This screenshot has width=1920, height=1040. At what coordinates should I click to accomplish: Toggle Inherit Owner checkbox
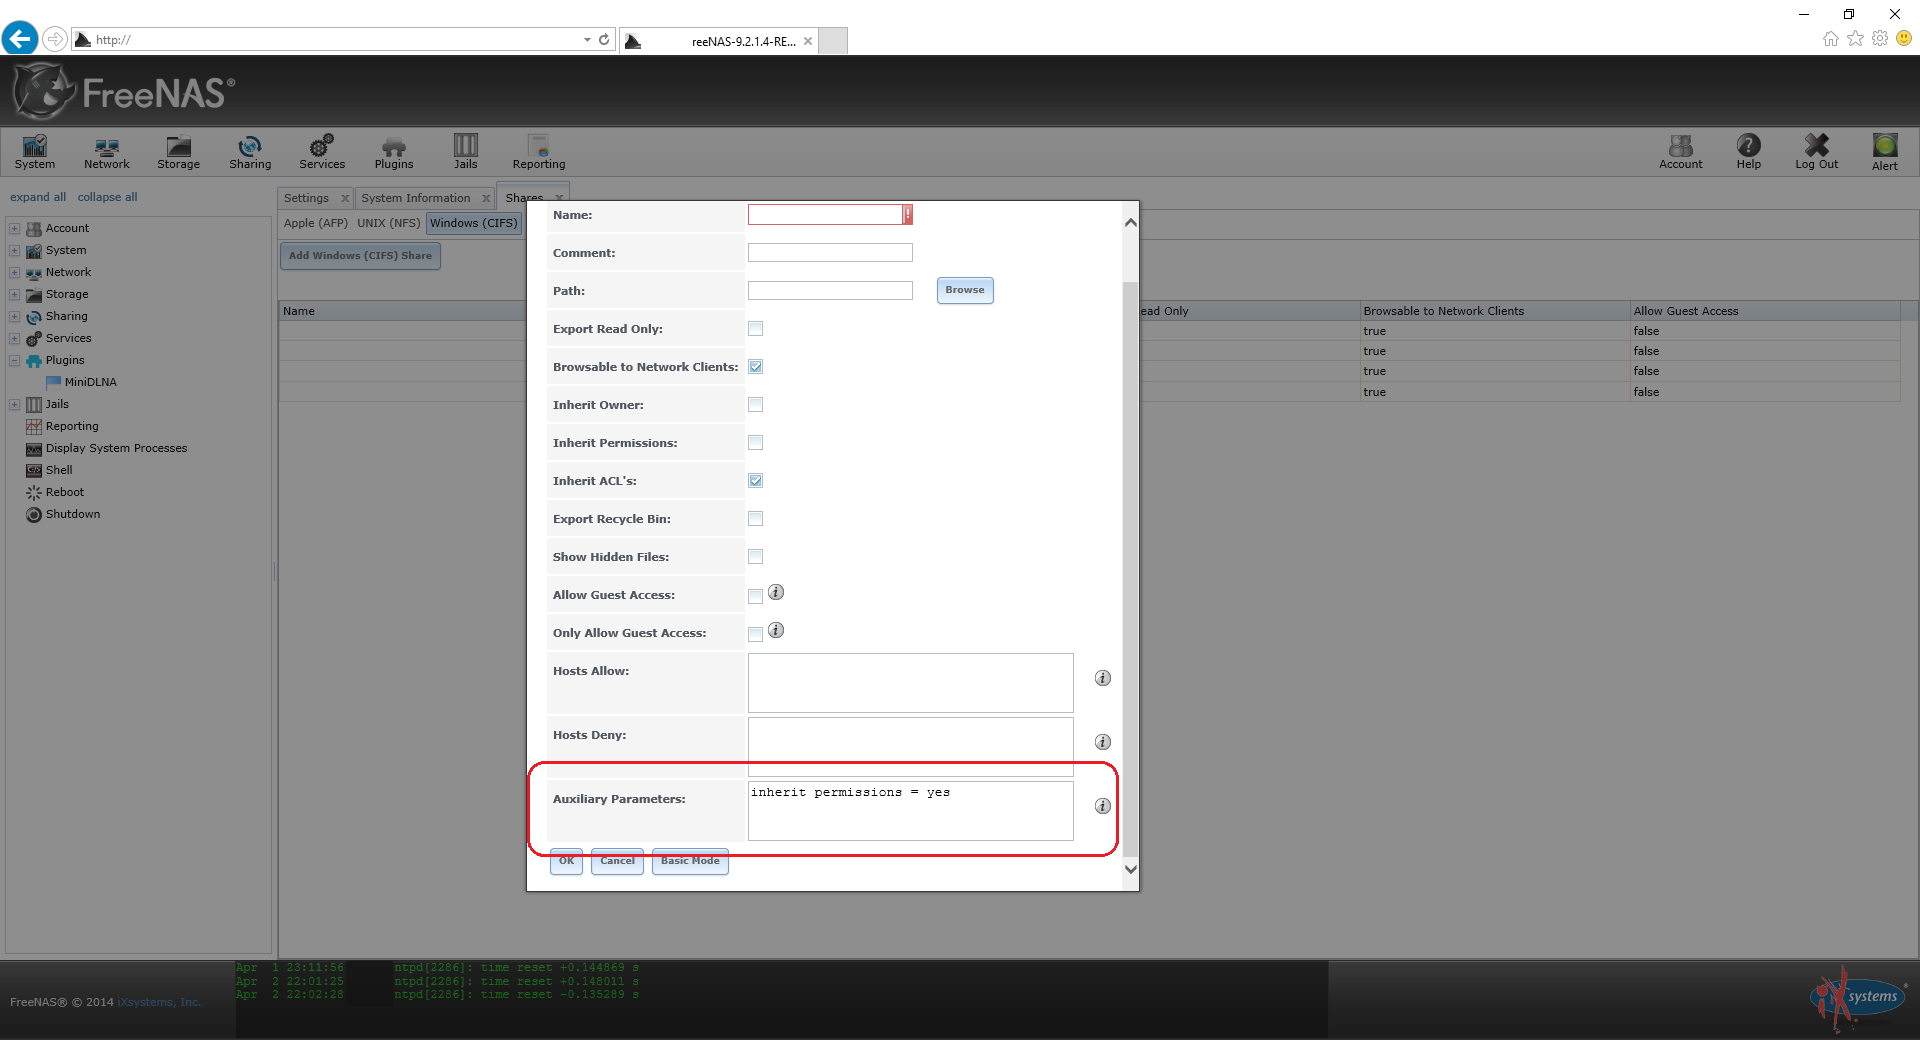pyautogui.click(x=756, y=405)
